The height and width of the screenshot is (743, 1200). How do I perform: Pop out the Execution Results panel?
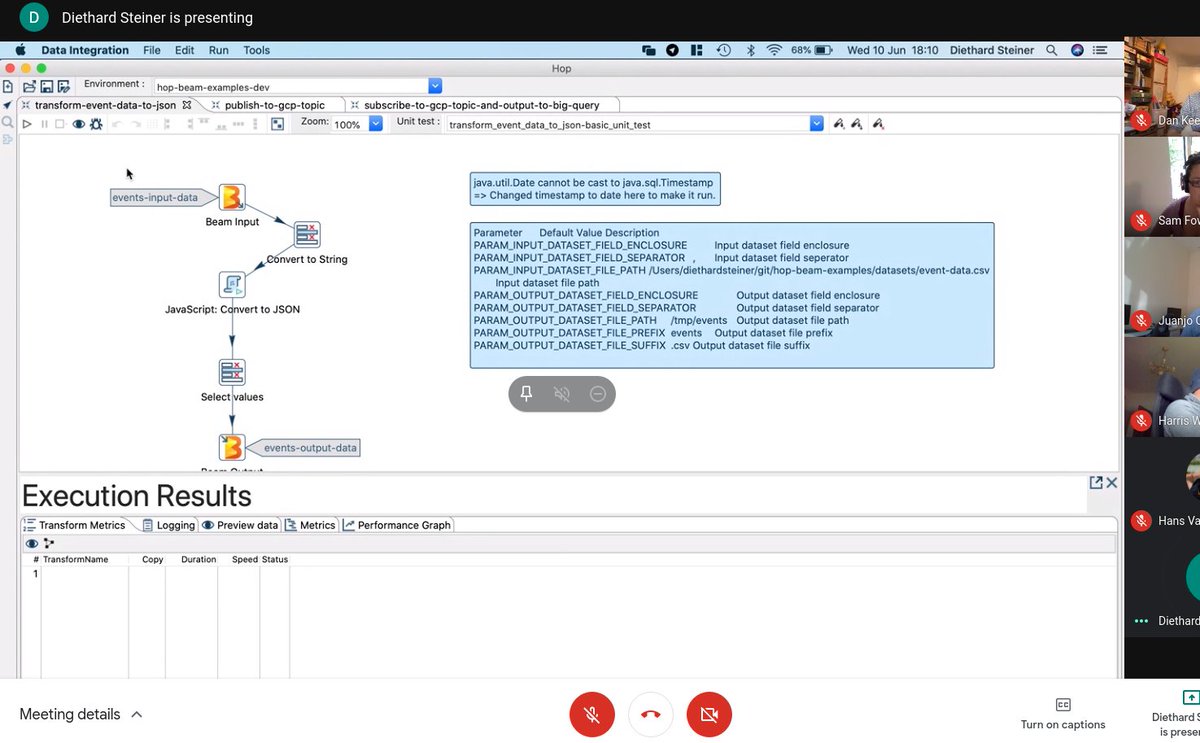click(1096, 483)
